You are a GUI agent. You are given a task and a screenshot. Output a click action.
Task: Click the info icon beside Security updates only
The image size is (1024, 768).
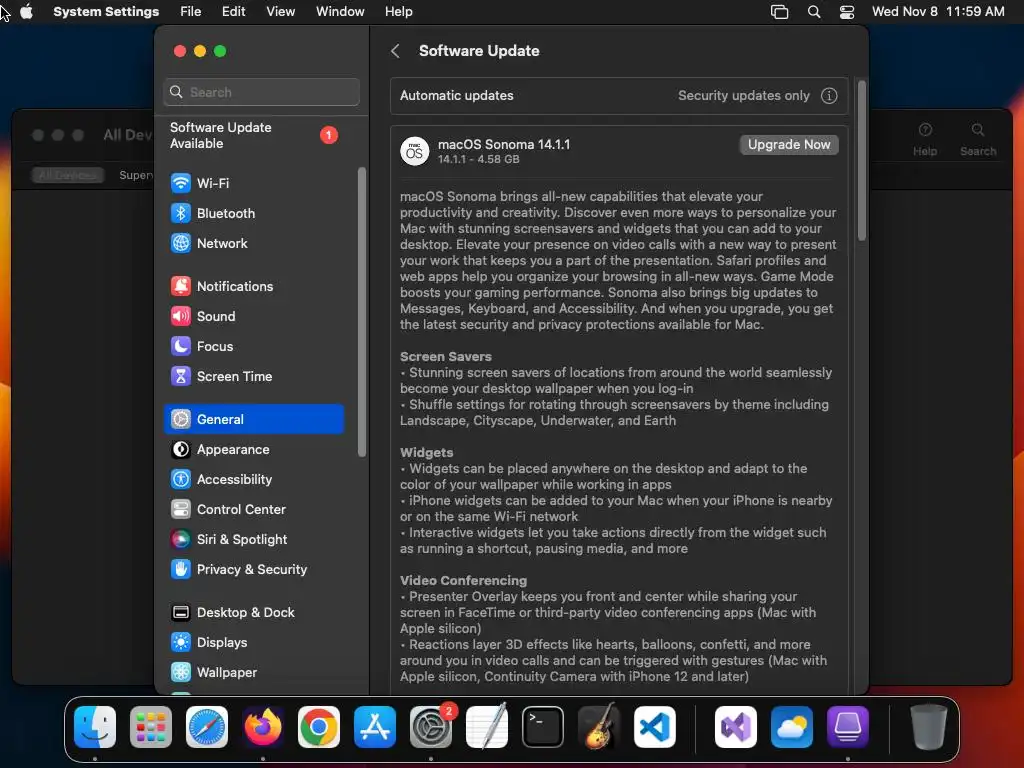(829, 96)
